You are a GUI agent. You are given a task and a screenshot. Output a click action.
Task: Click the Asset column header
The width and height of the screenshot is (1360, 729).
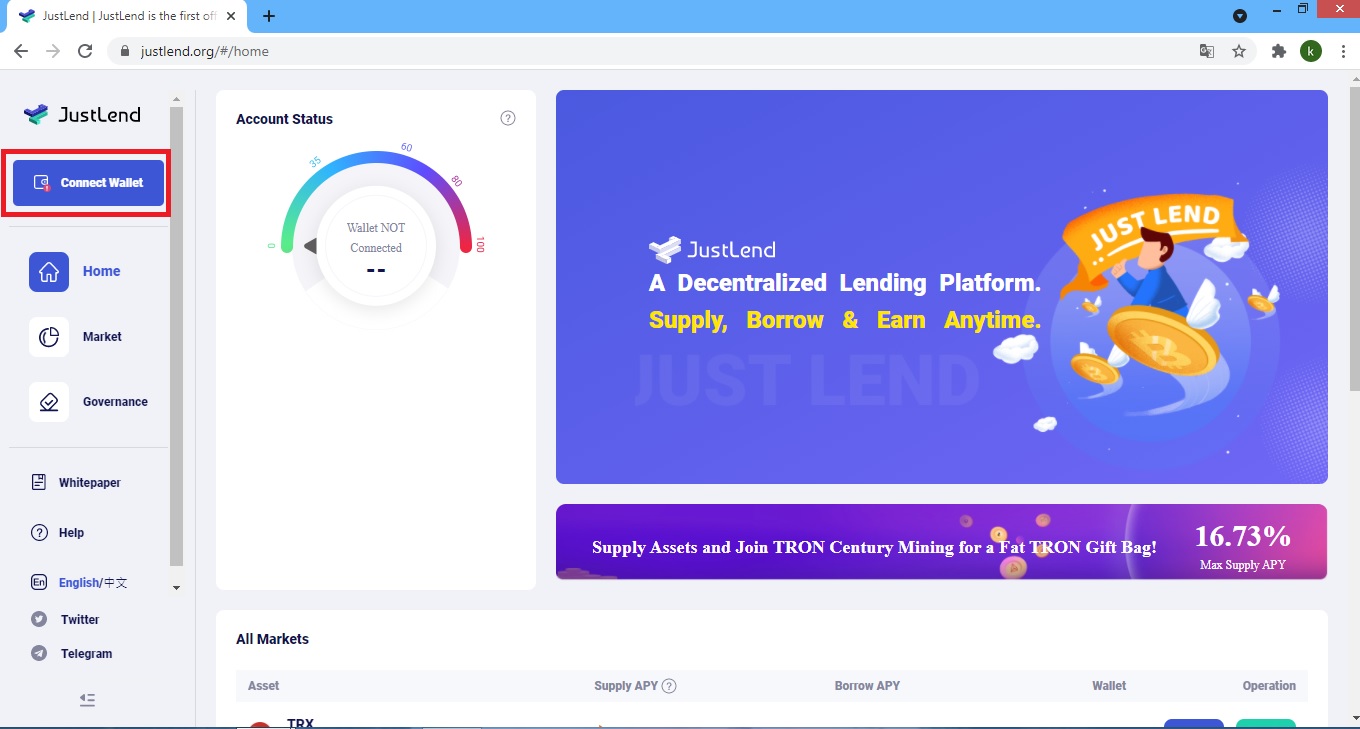click(264, 686)
